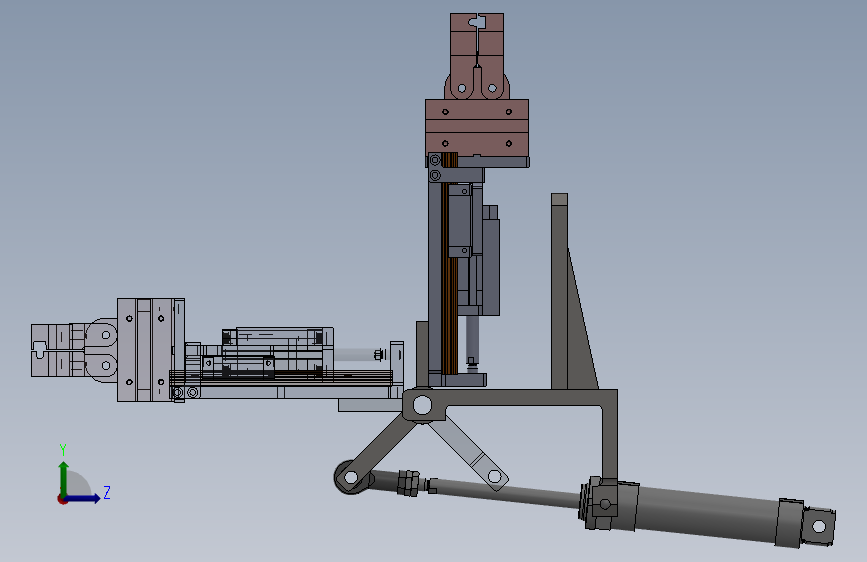Select the red-brown gripper body with four holes

[477, 127]
